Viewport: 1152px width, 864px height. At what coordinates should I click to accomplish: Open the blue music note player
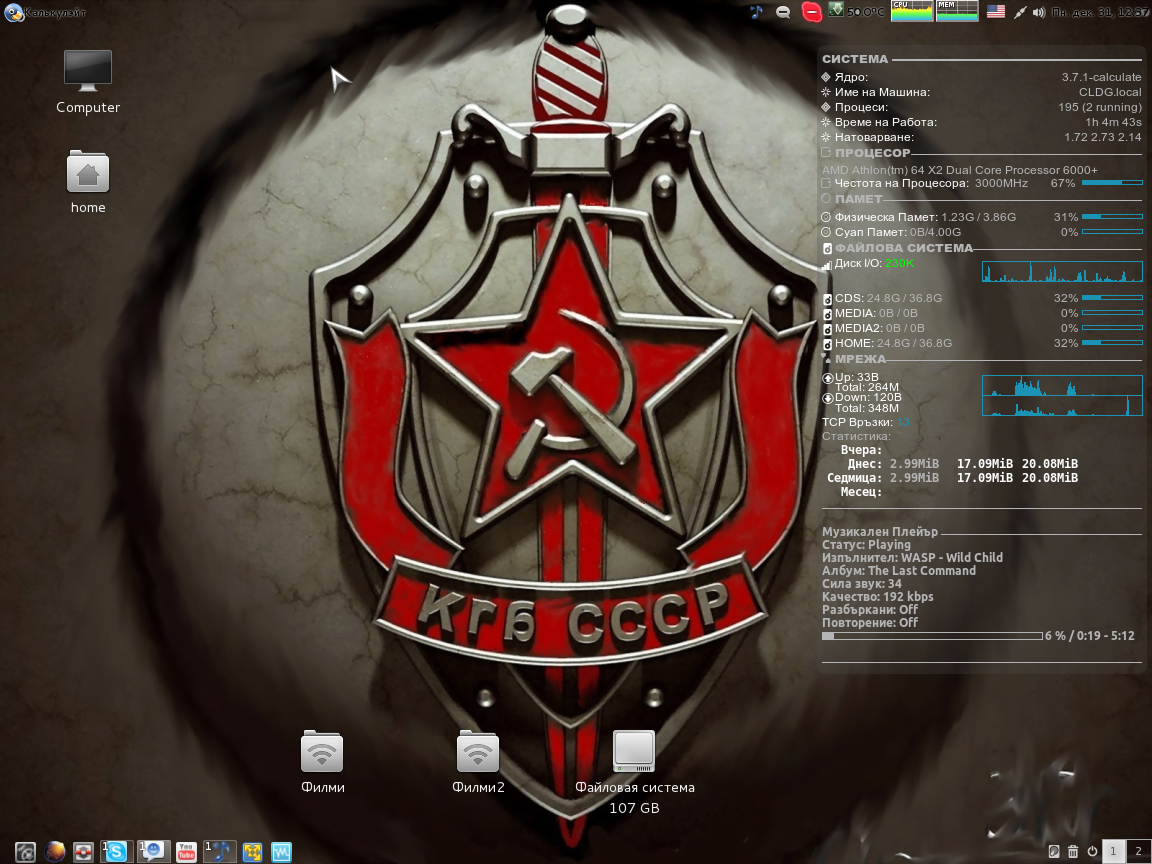pos(220,852)
